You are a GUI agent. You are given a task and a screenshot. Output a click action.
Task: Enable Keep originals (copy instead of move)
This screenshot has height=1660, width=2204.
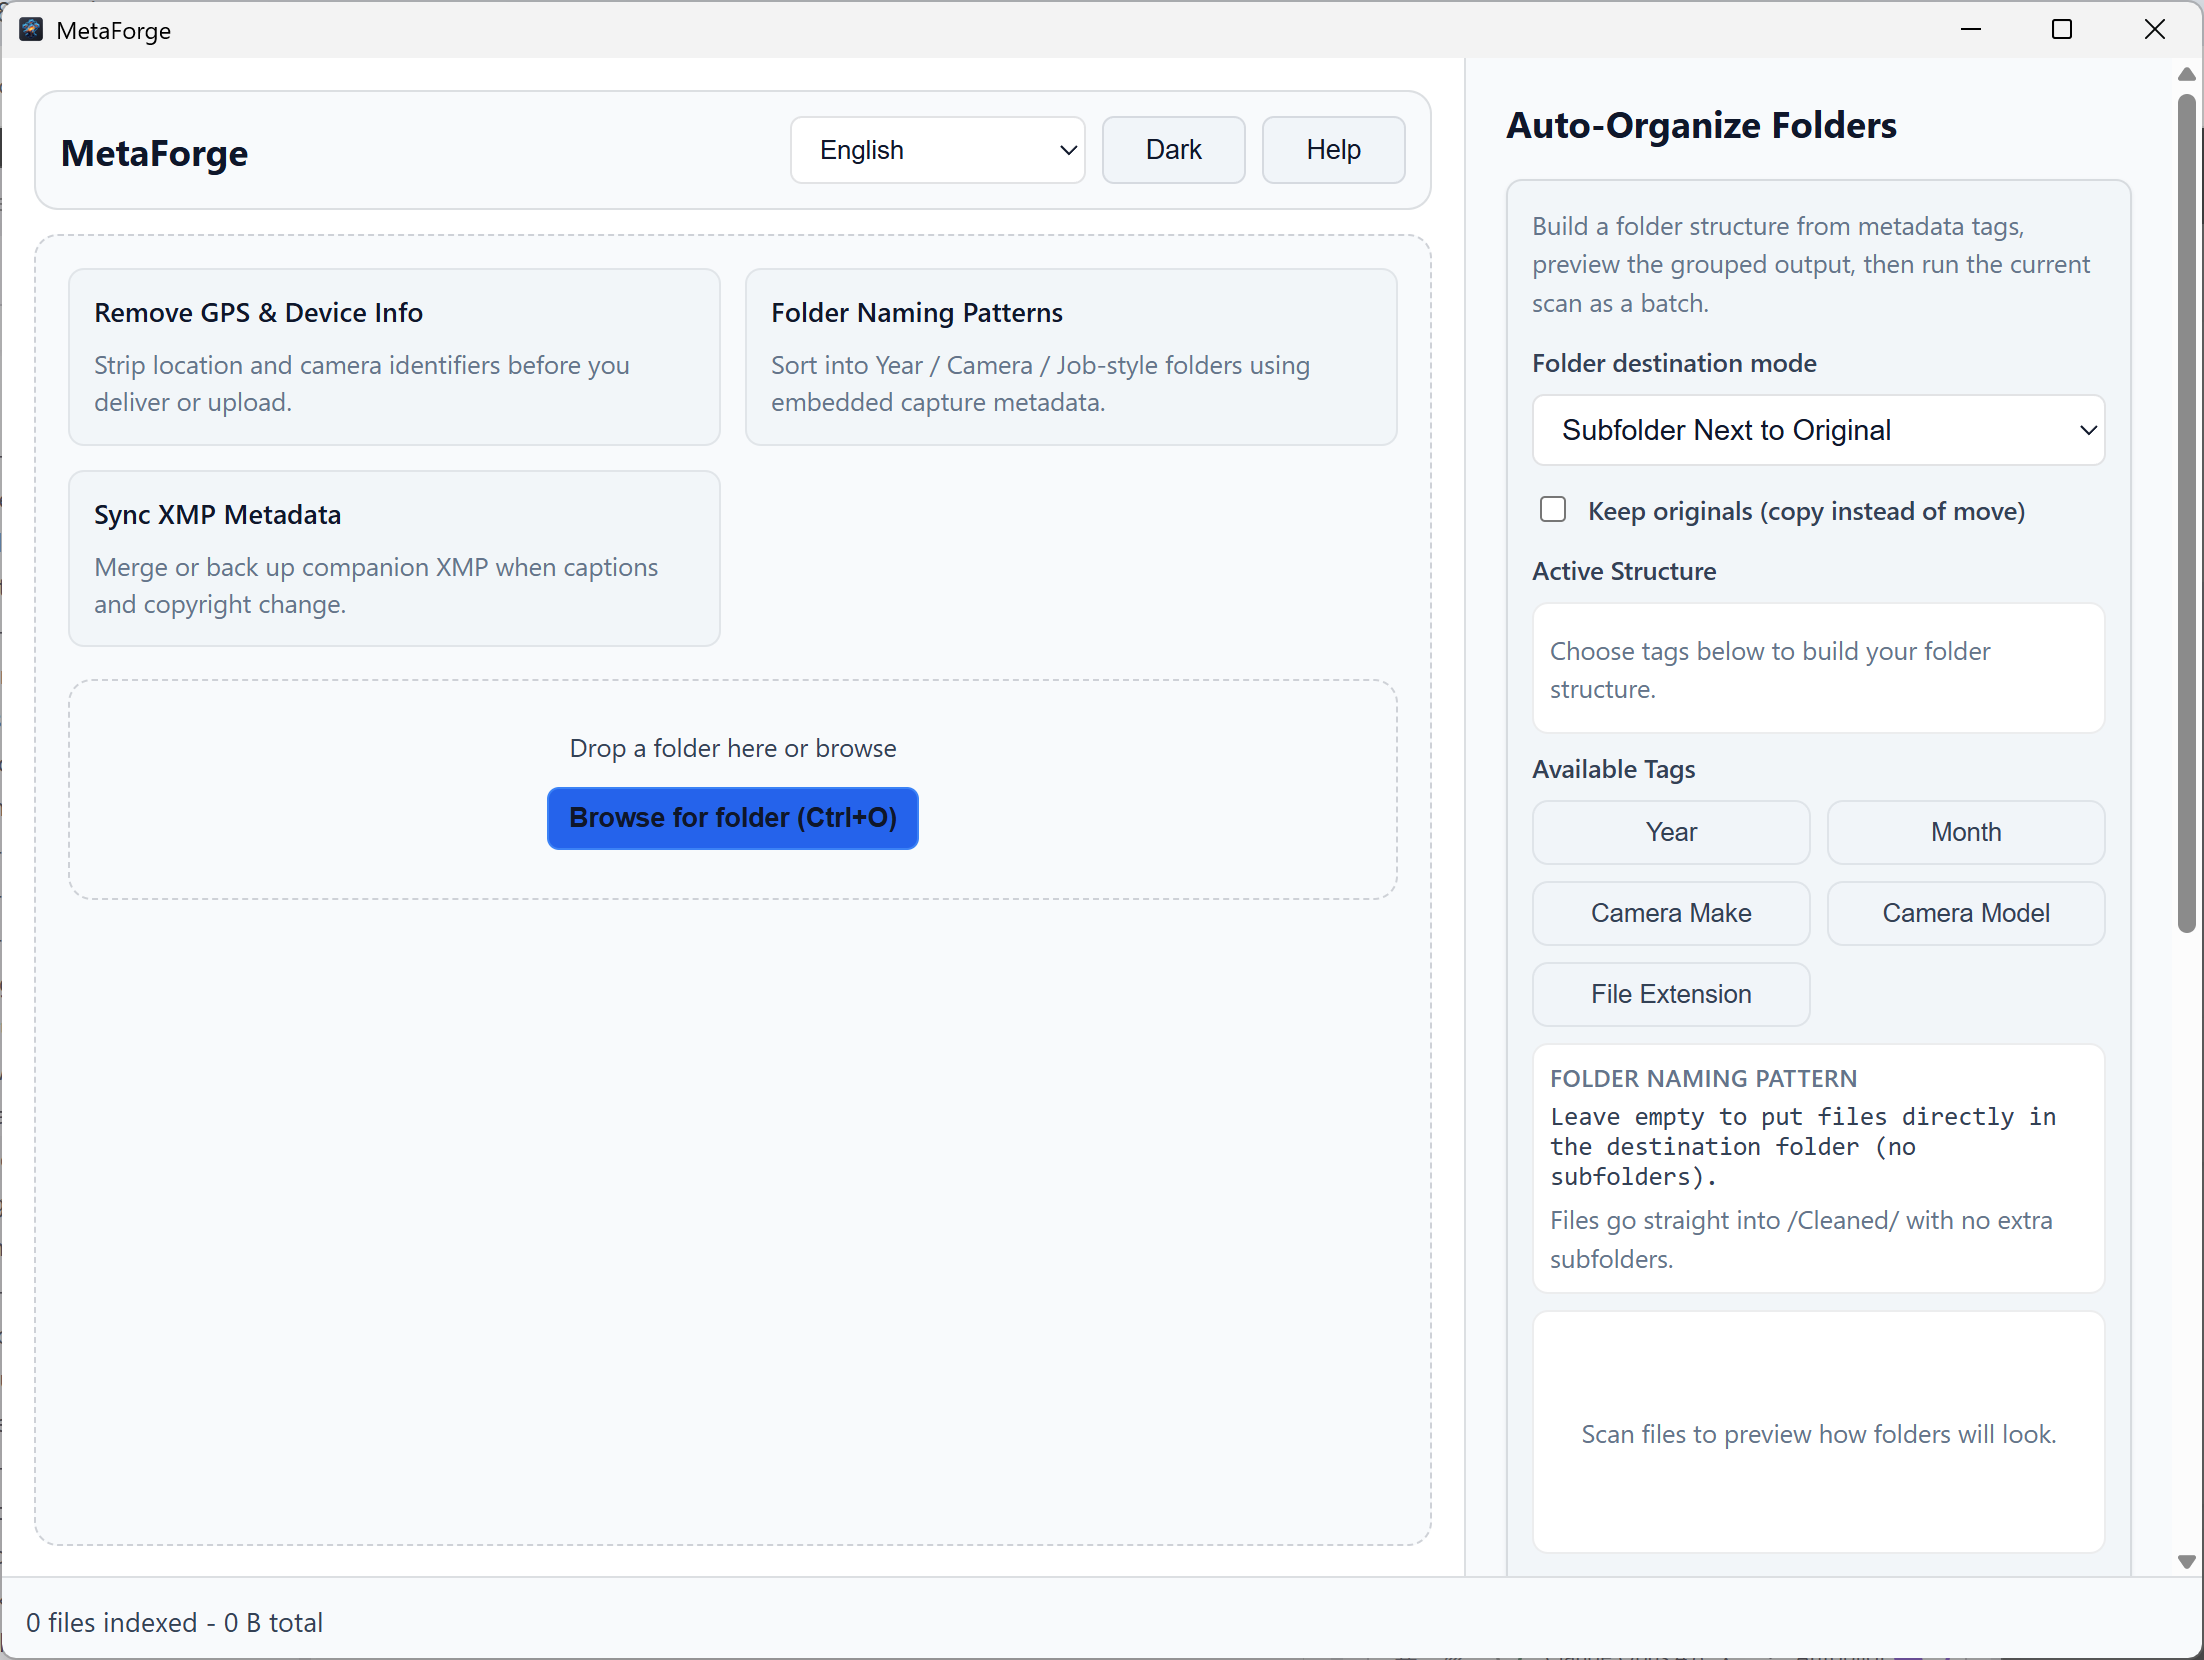point(1553,510)
